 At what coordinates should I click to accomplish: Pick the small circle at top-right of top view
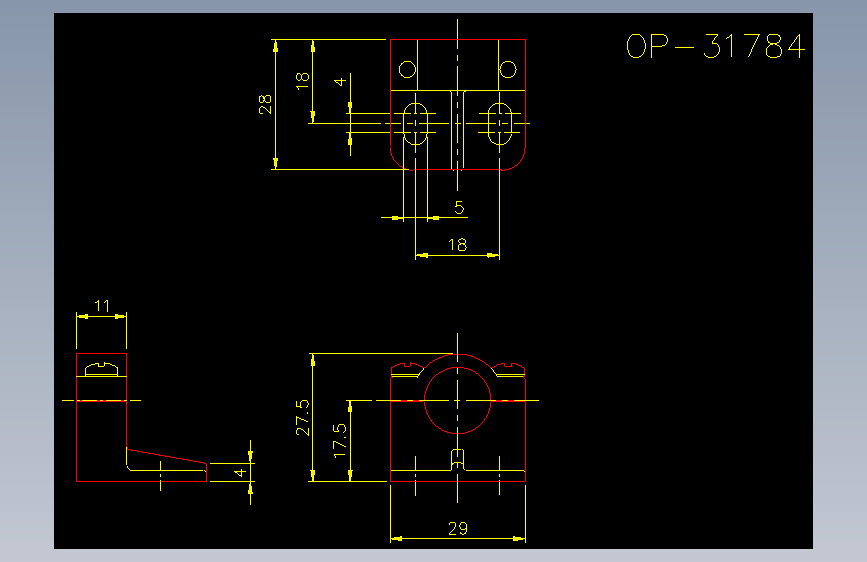[x=508, y=70]
